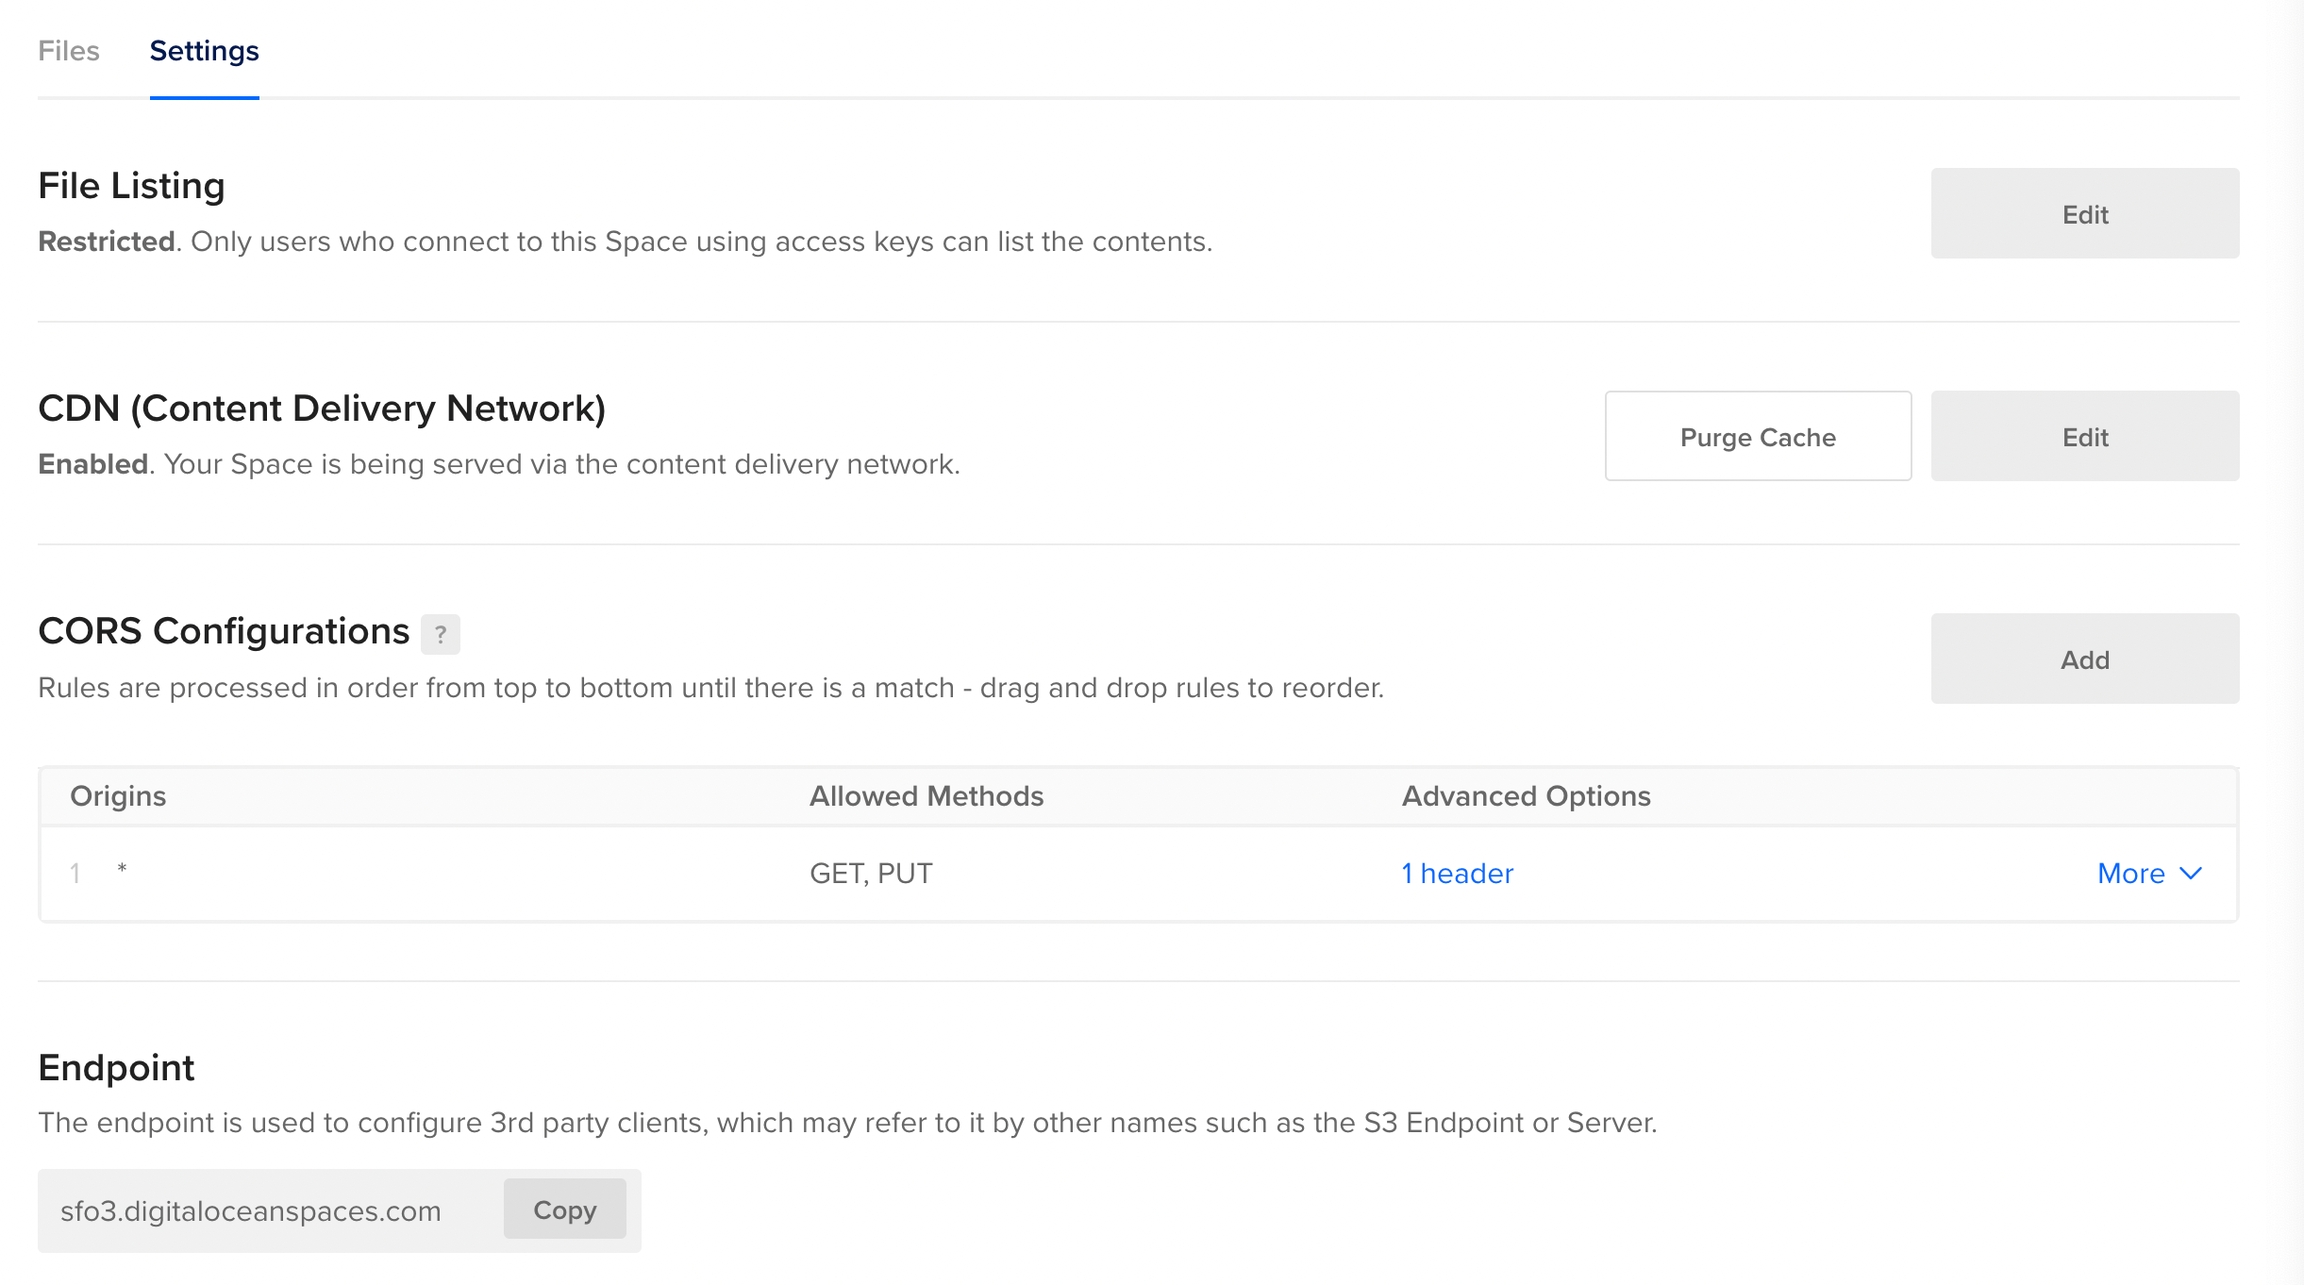
Task: Edit the CDN configuration
Action: click(x=2084, y=437)
